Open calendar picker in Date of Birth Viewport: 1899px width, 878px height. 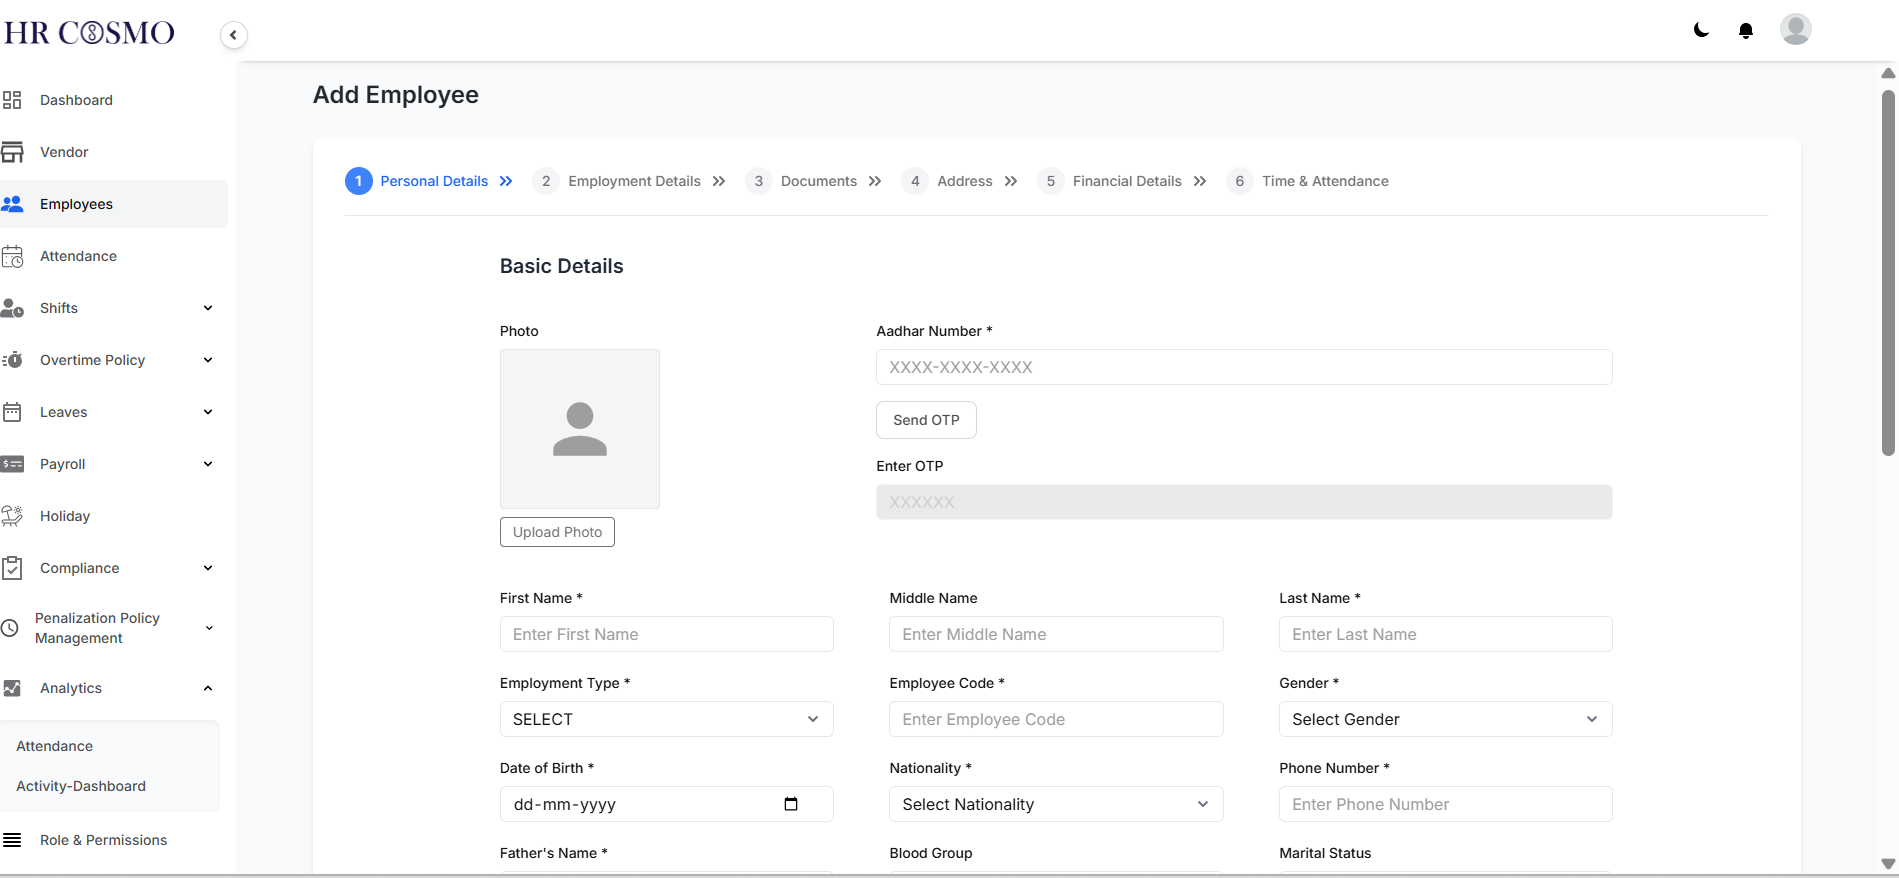[791, 804]
